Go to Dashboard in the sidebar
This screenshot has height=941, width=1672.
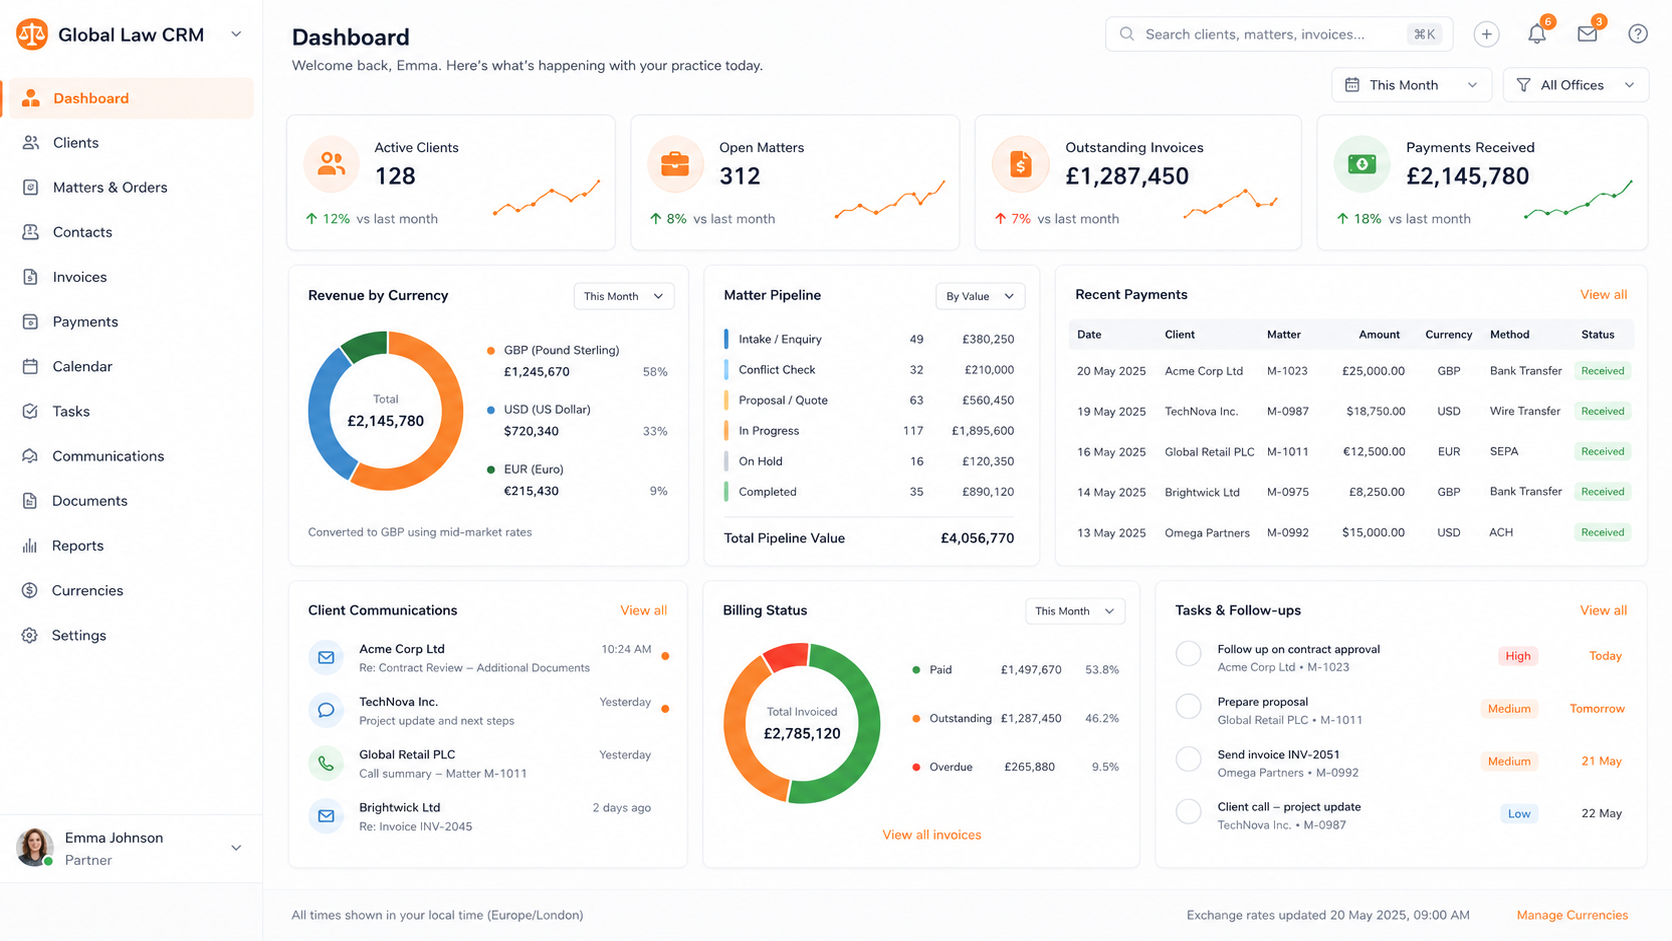point(129,98)
